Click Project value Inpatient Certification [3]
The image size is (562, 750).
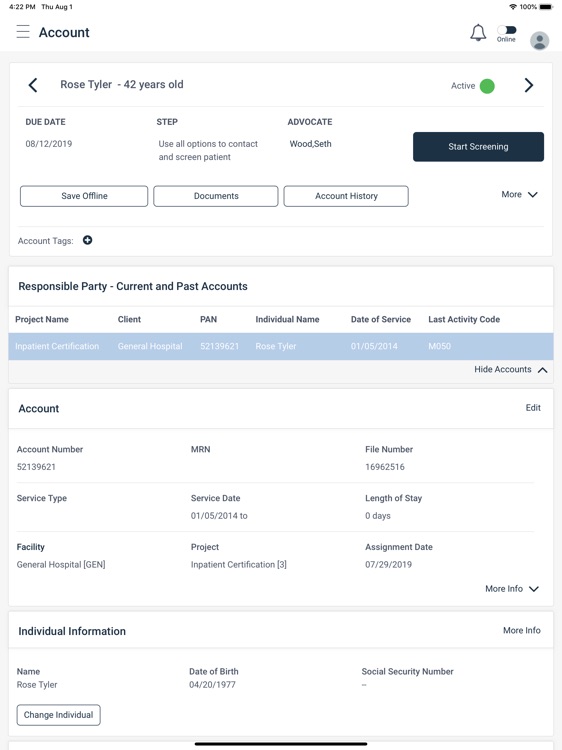239,565
